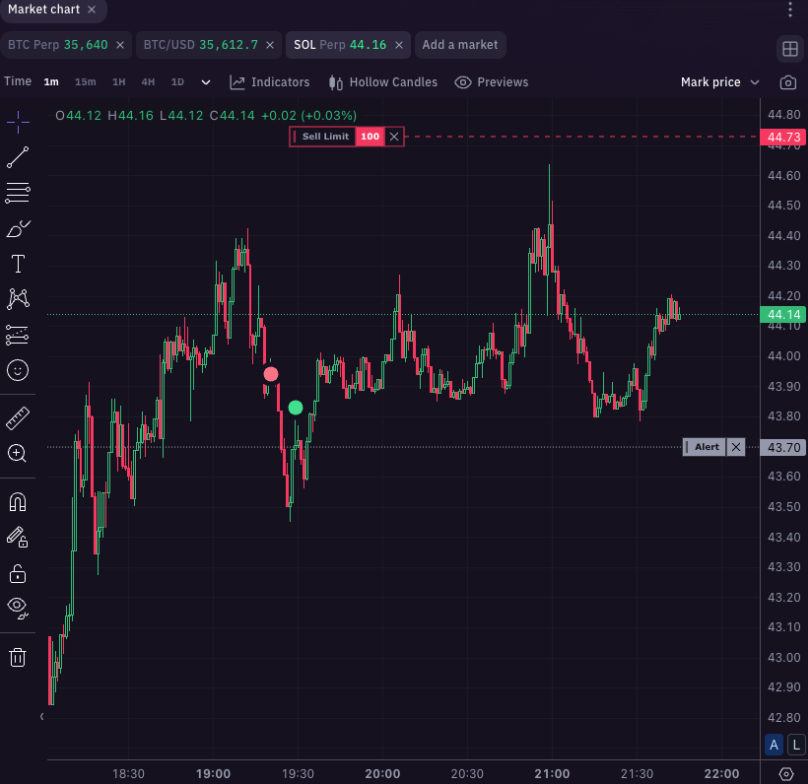
Task: Take a chart snapshot with camera icon
Action: coord(788,82)
